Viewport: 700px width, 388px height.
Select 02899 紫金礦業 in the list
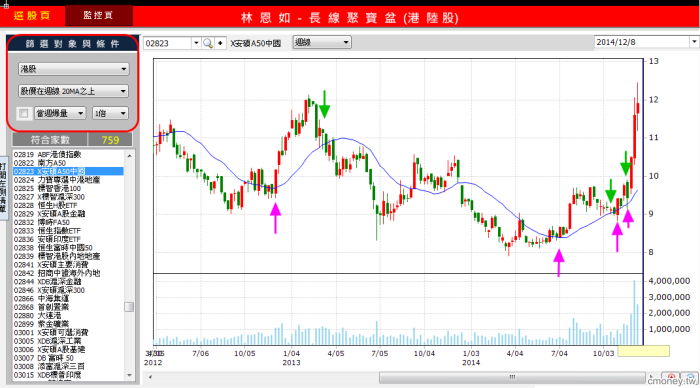coord(68,324)
